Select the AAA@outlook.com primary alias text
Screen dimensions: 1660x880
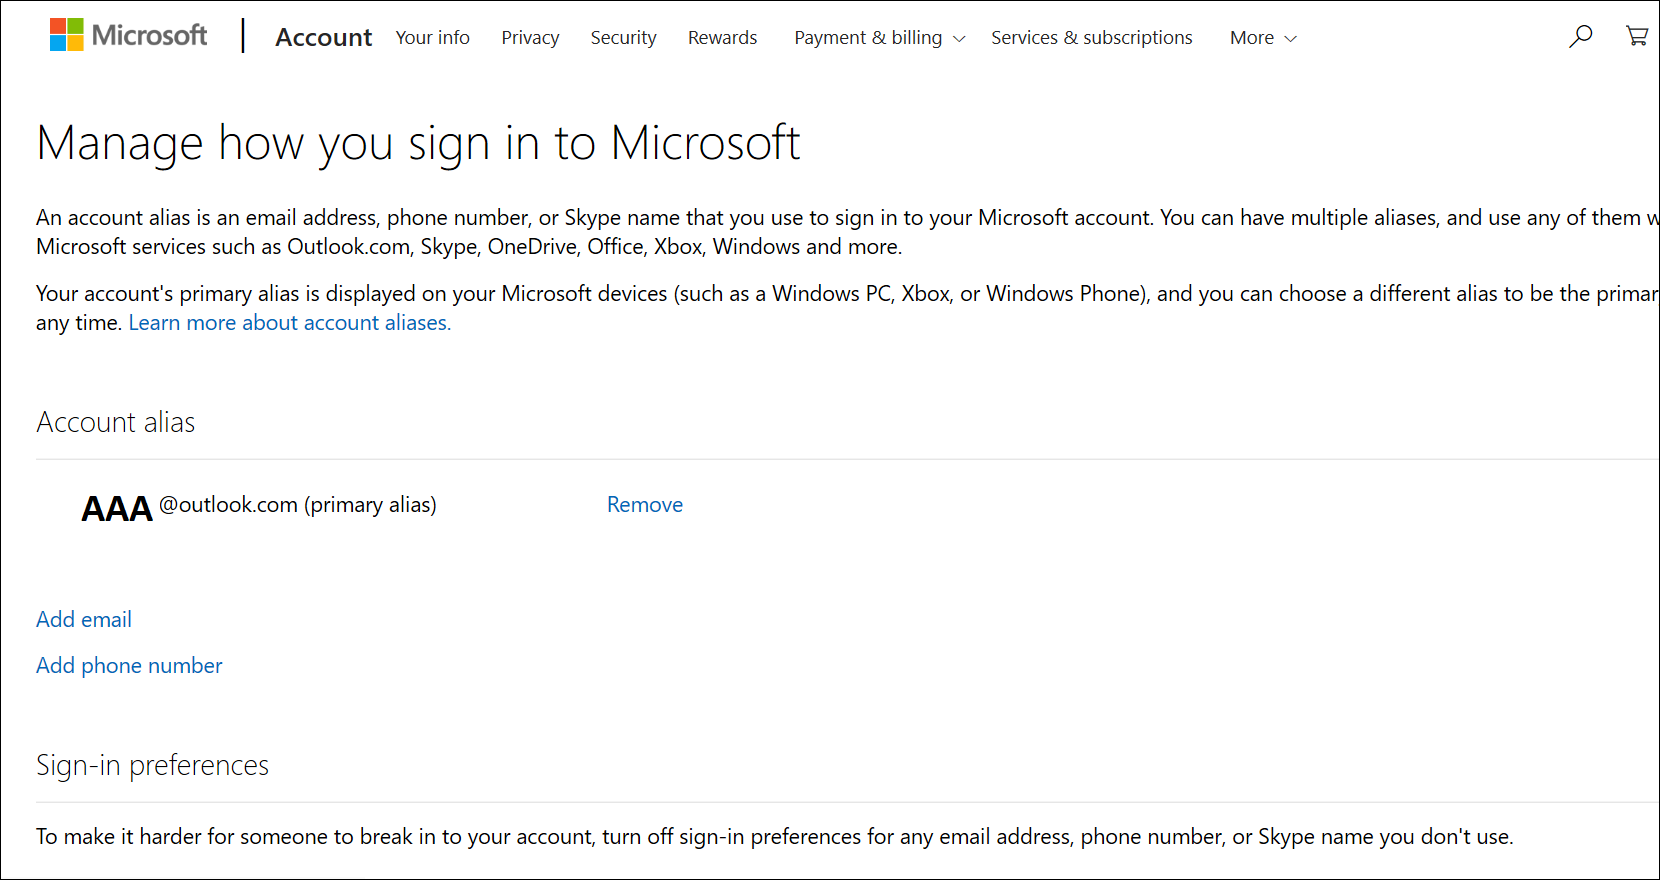(259, 506)
